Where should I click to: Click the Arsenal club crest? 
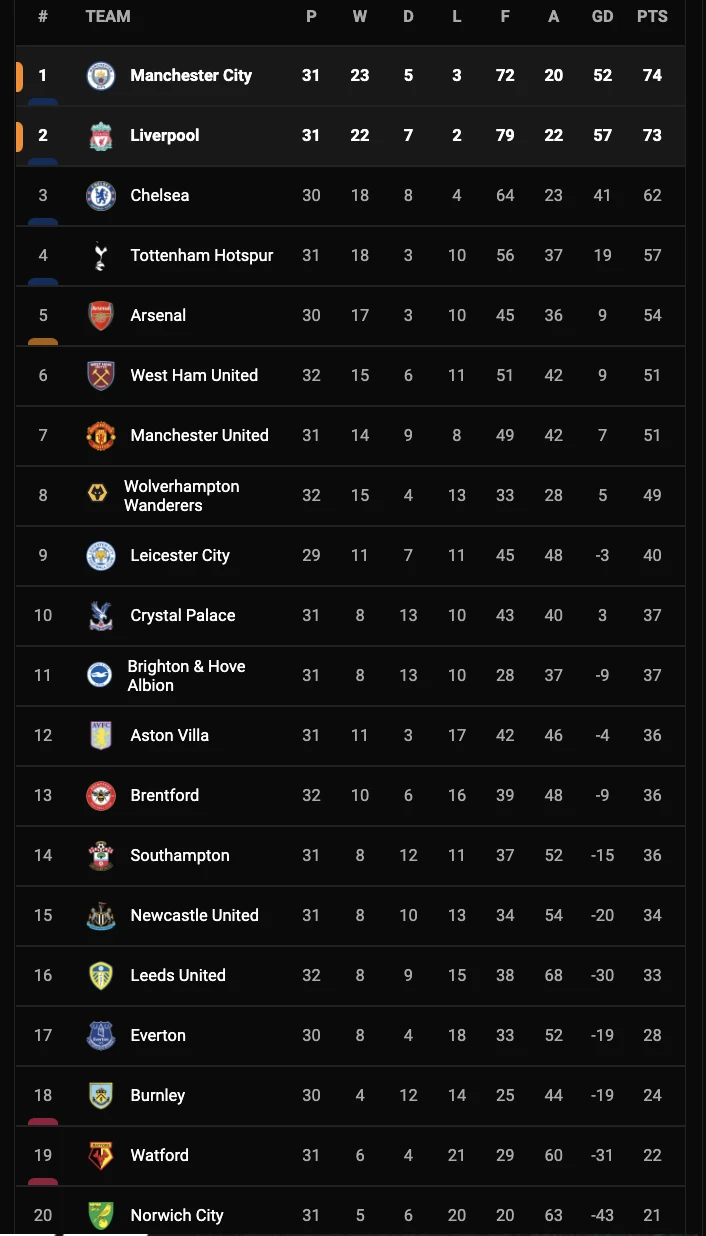tap(101, 316)
